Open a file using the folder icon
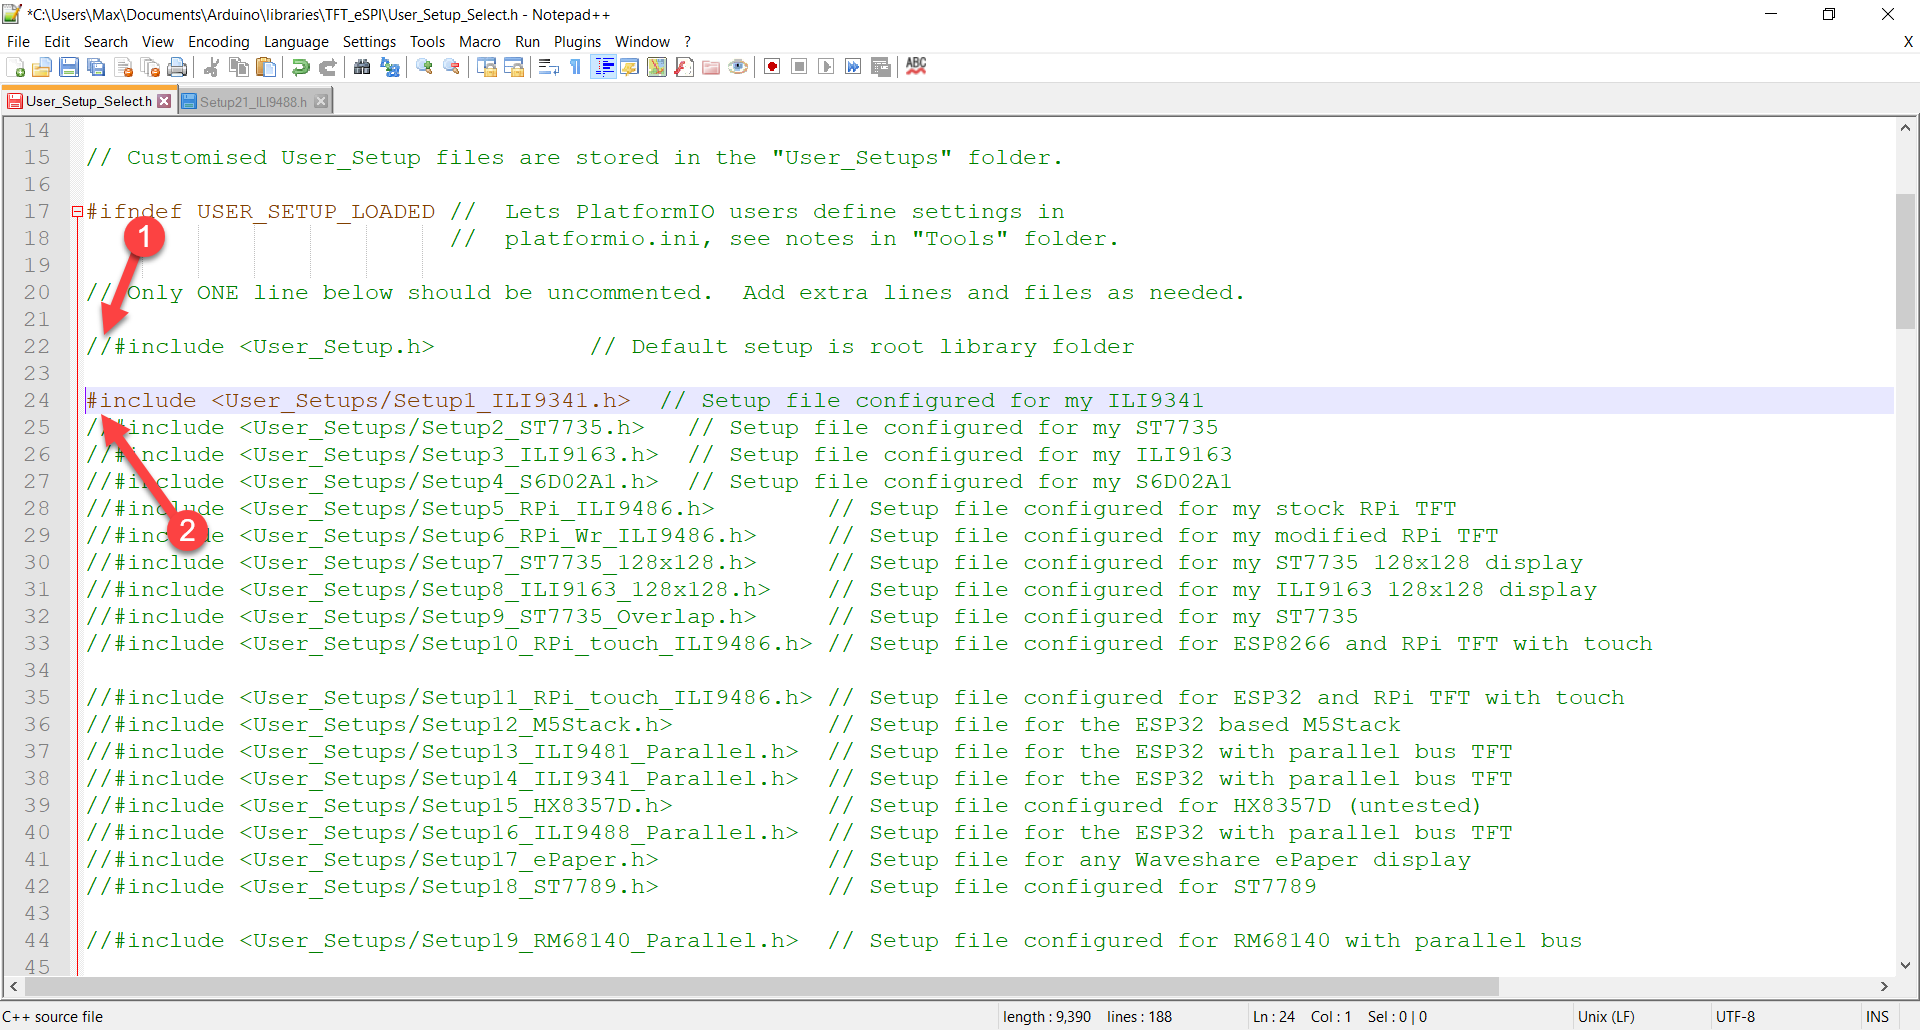 (x=42, y=67)
